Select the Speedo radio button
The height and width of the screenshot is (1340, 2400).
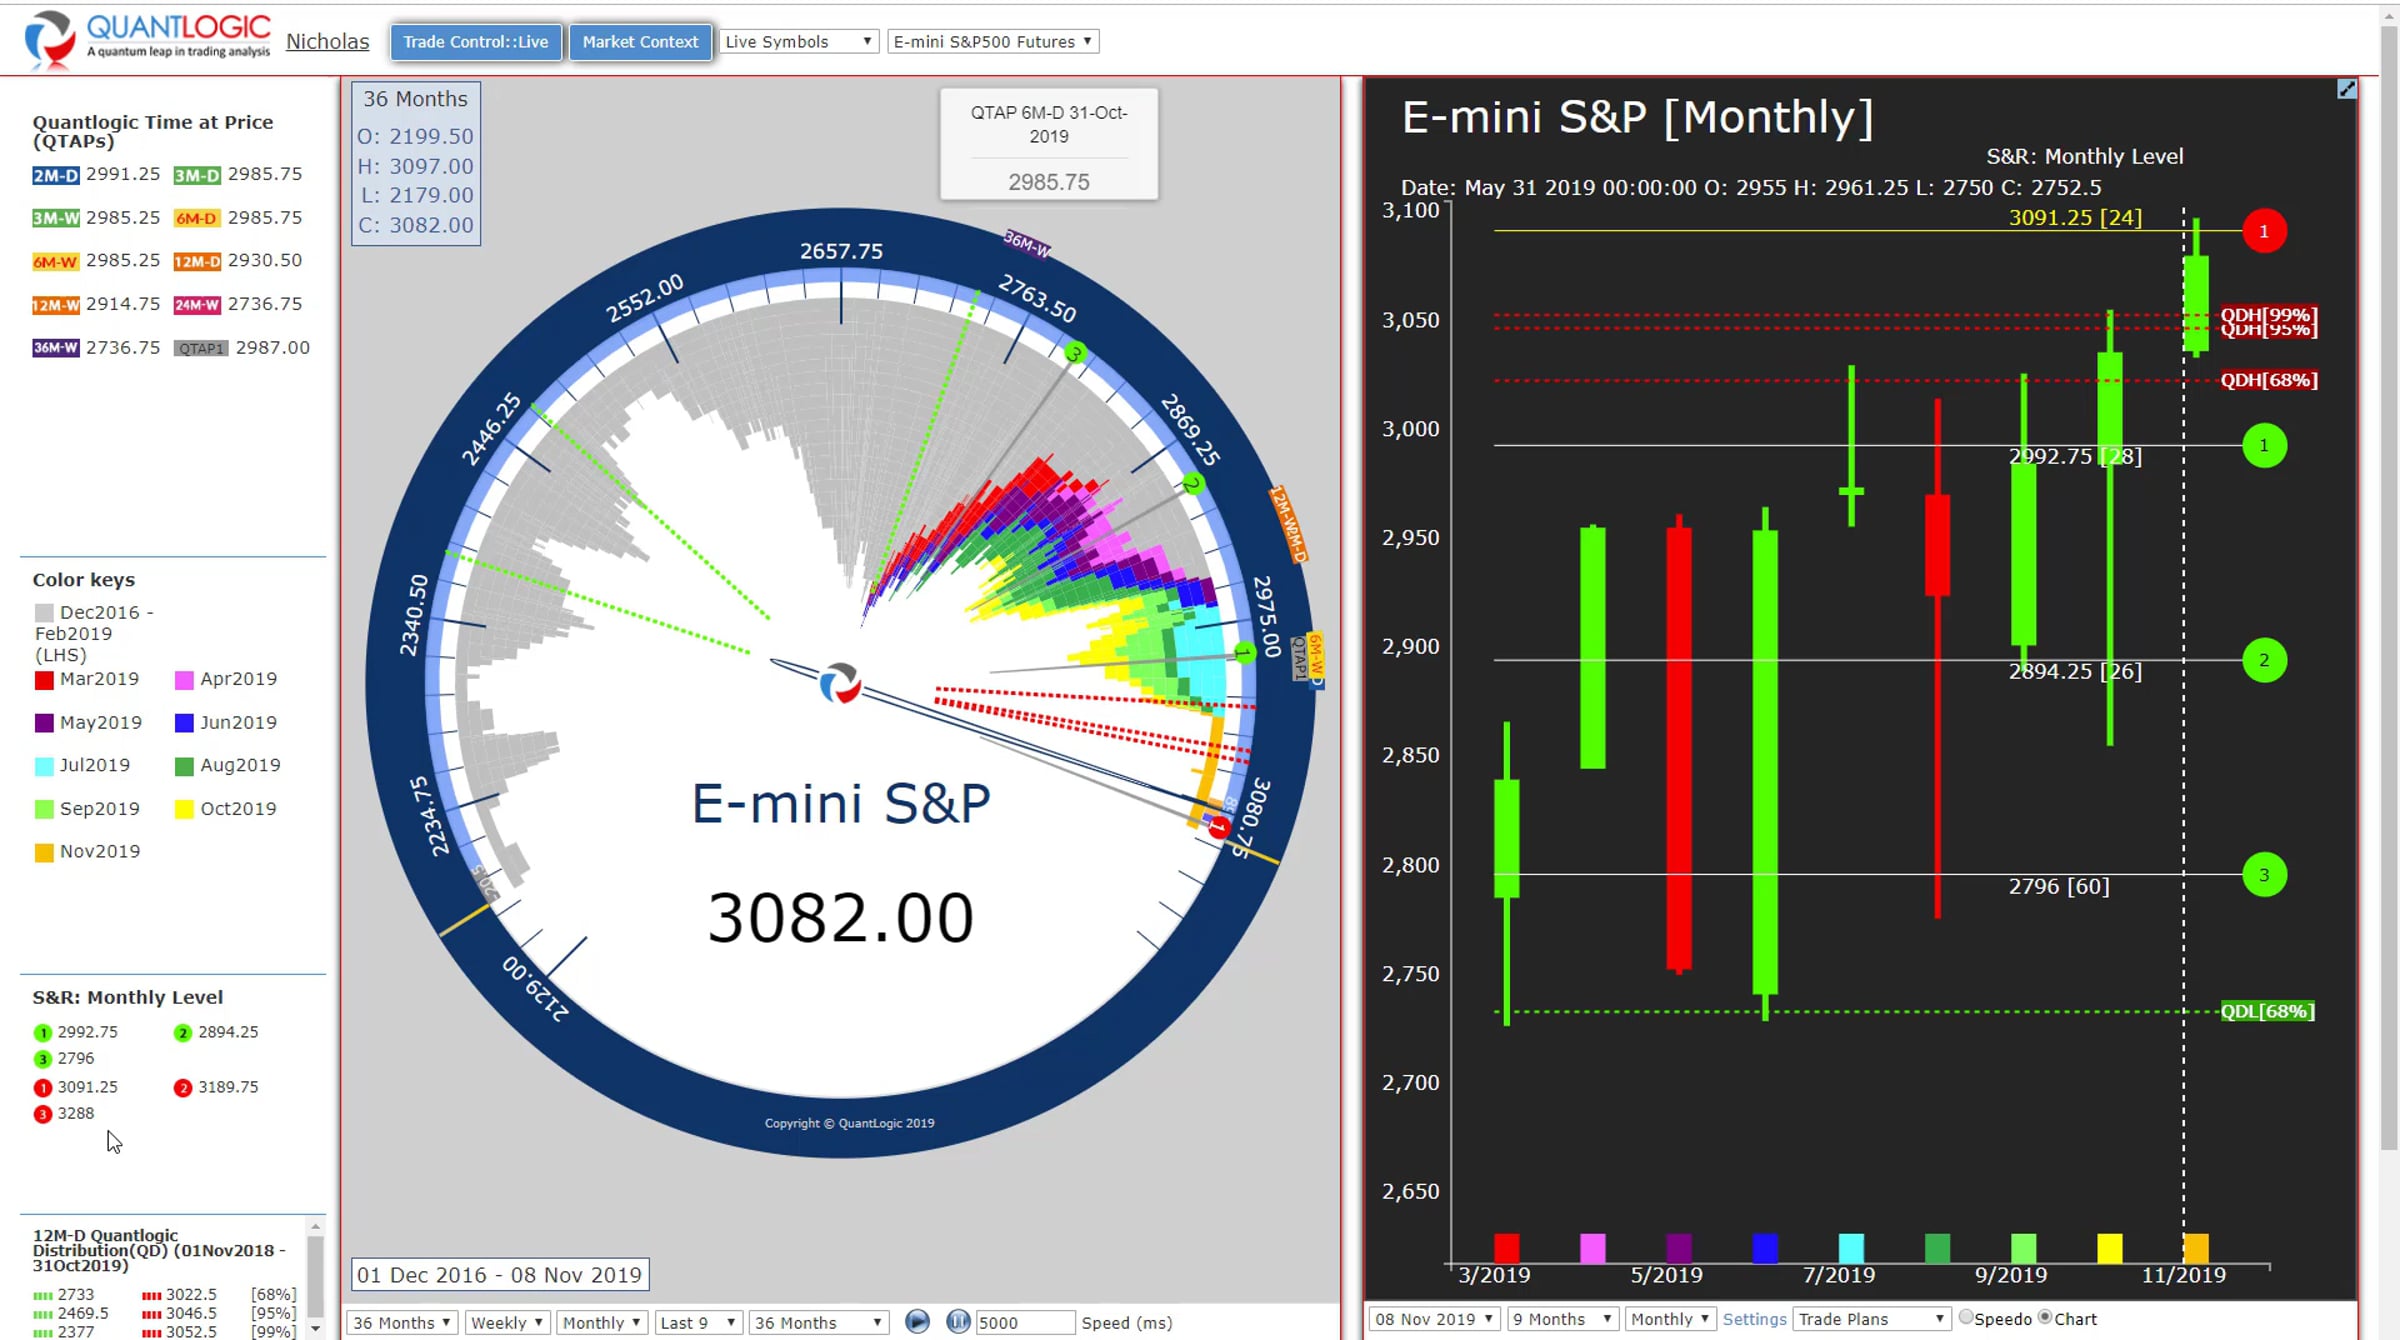click(1966, 1317)
